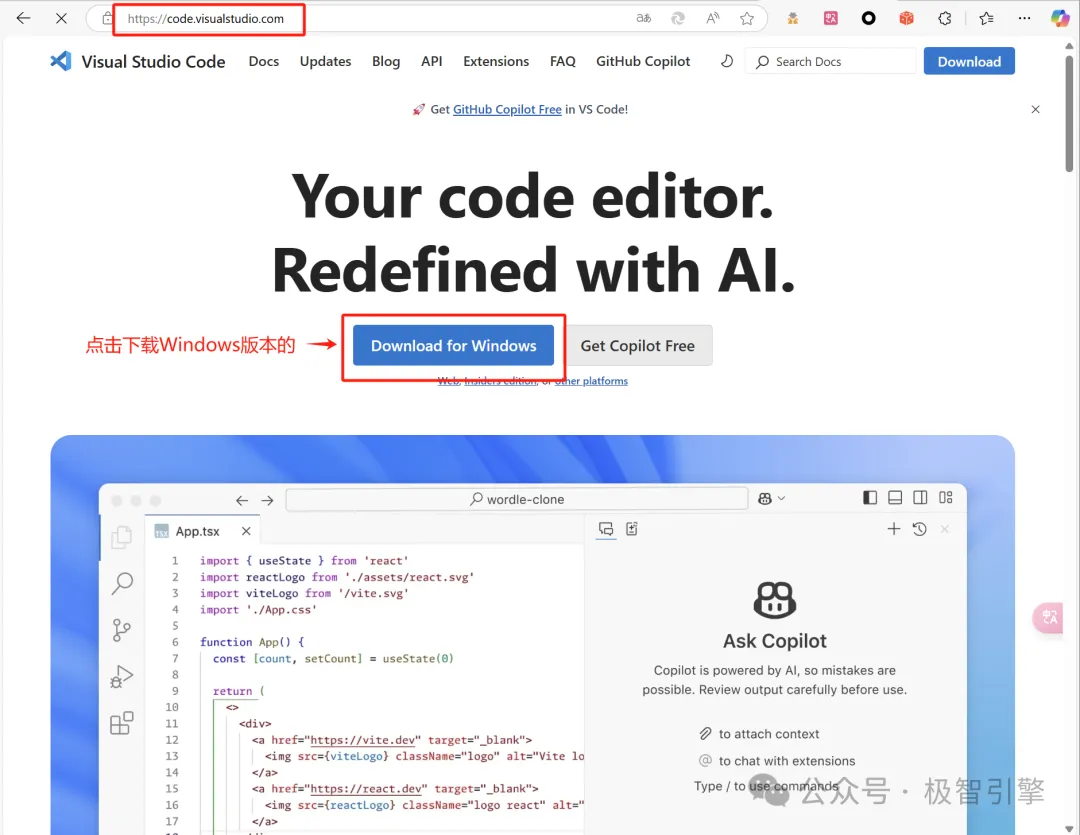
Task: Click Download for Windows button
Action: click(453, 345)
